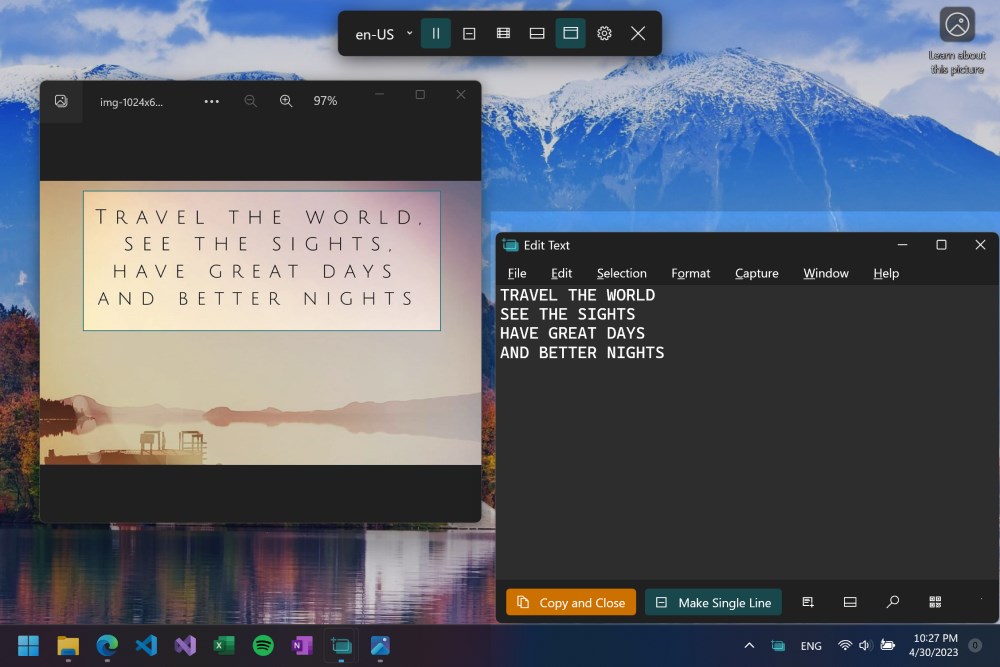This screenshot has width=1000, height=667.
Task: Open the Windows Start menu
Action: 29,646
